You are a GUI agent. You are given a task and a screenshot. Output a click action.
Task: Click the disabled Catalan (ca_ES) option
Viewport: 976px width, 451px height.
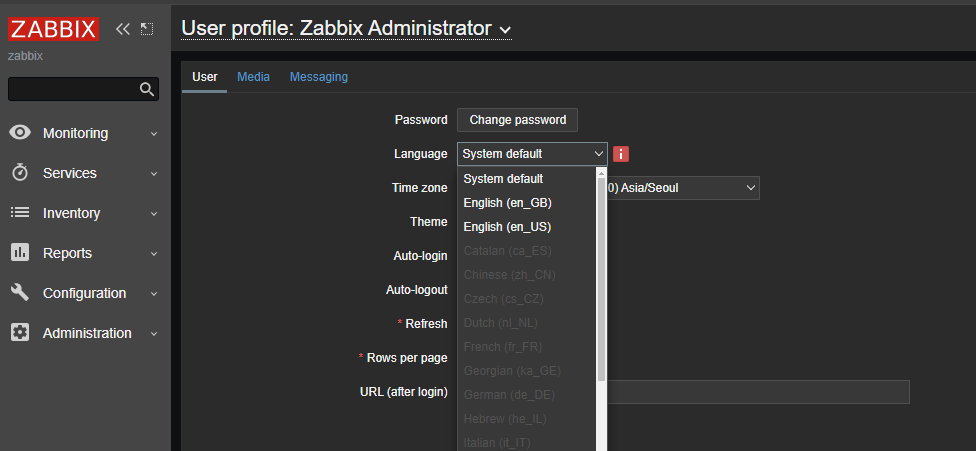point(527,251)
